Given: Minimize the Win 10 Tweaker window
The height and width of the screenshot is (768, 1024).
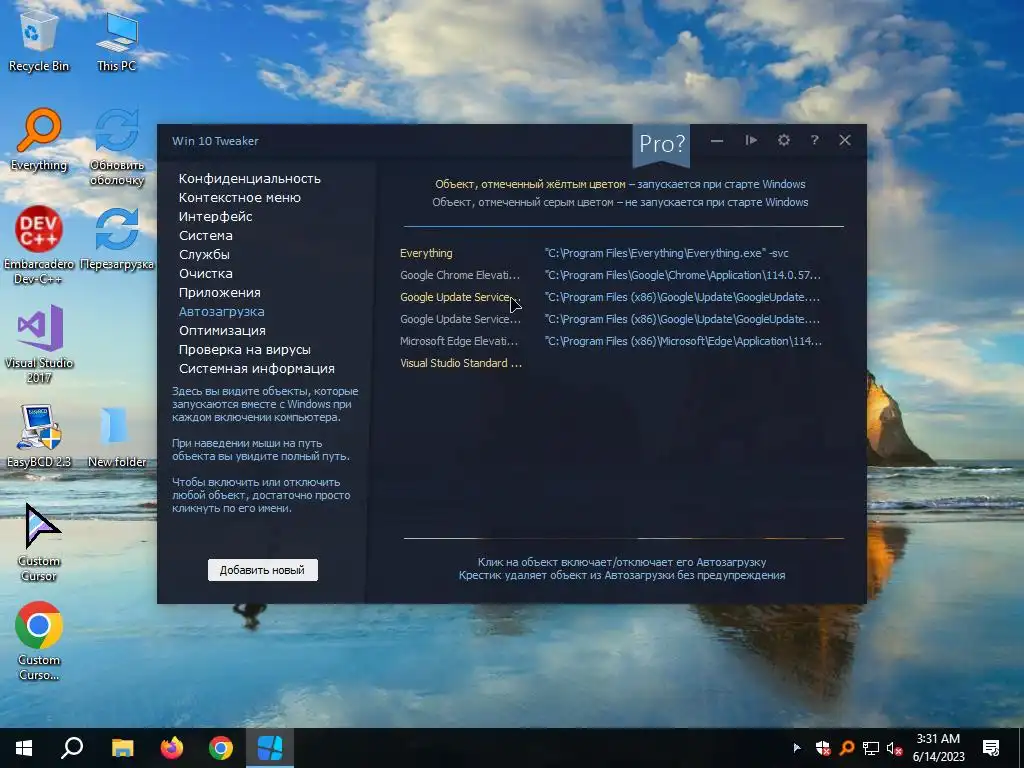Looking at the screenshot, I should (717, 141).
